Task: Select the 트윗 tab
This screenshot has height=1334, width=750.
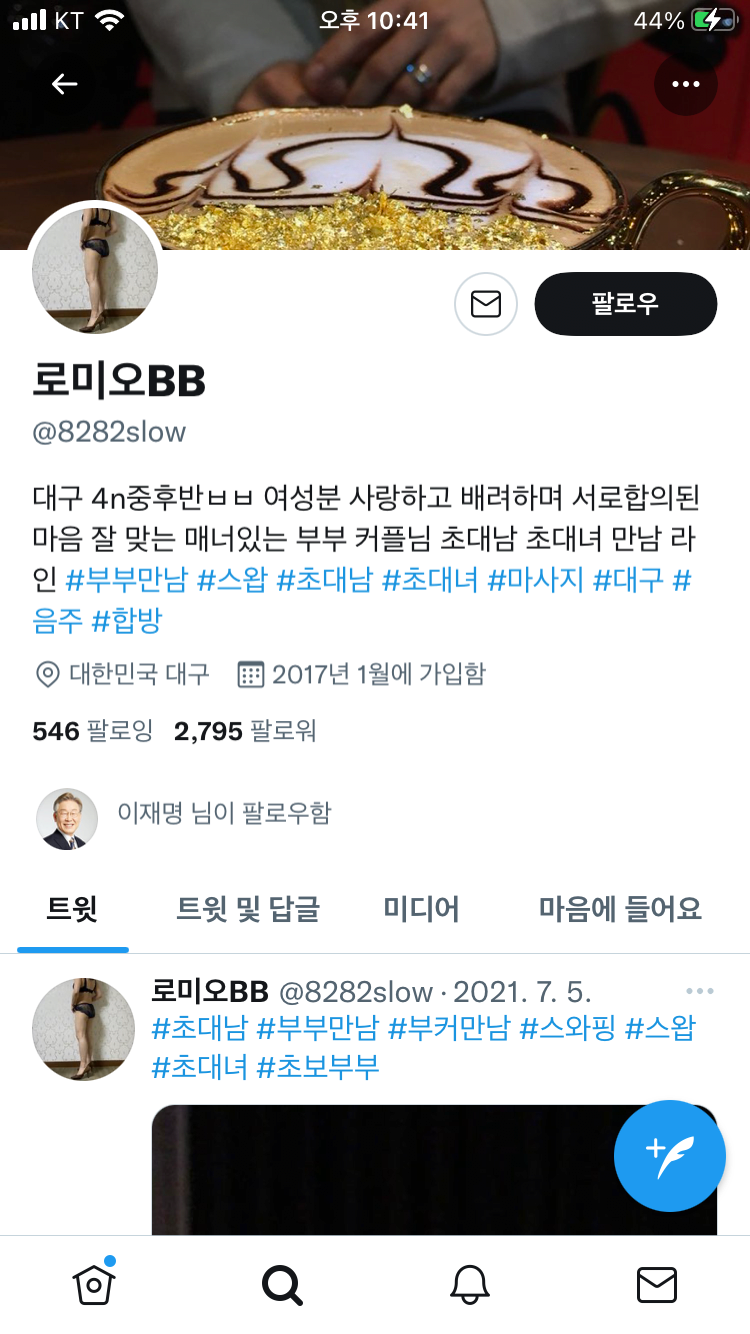Action: [x=73, y=908]
